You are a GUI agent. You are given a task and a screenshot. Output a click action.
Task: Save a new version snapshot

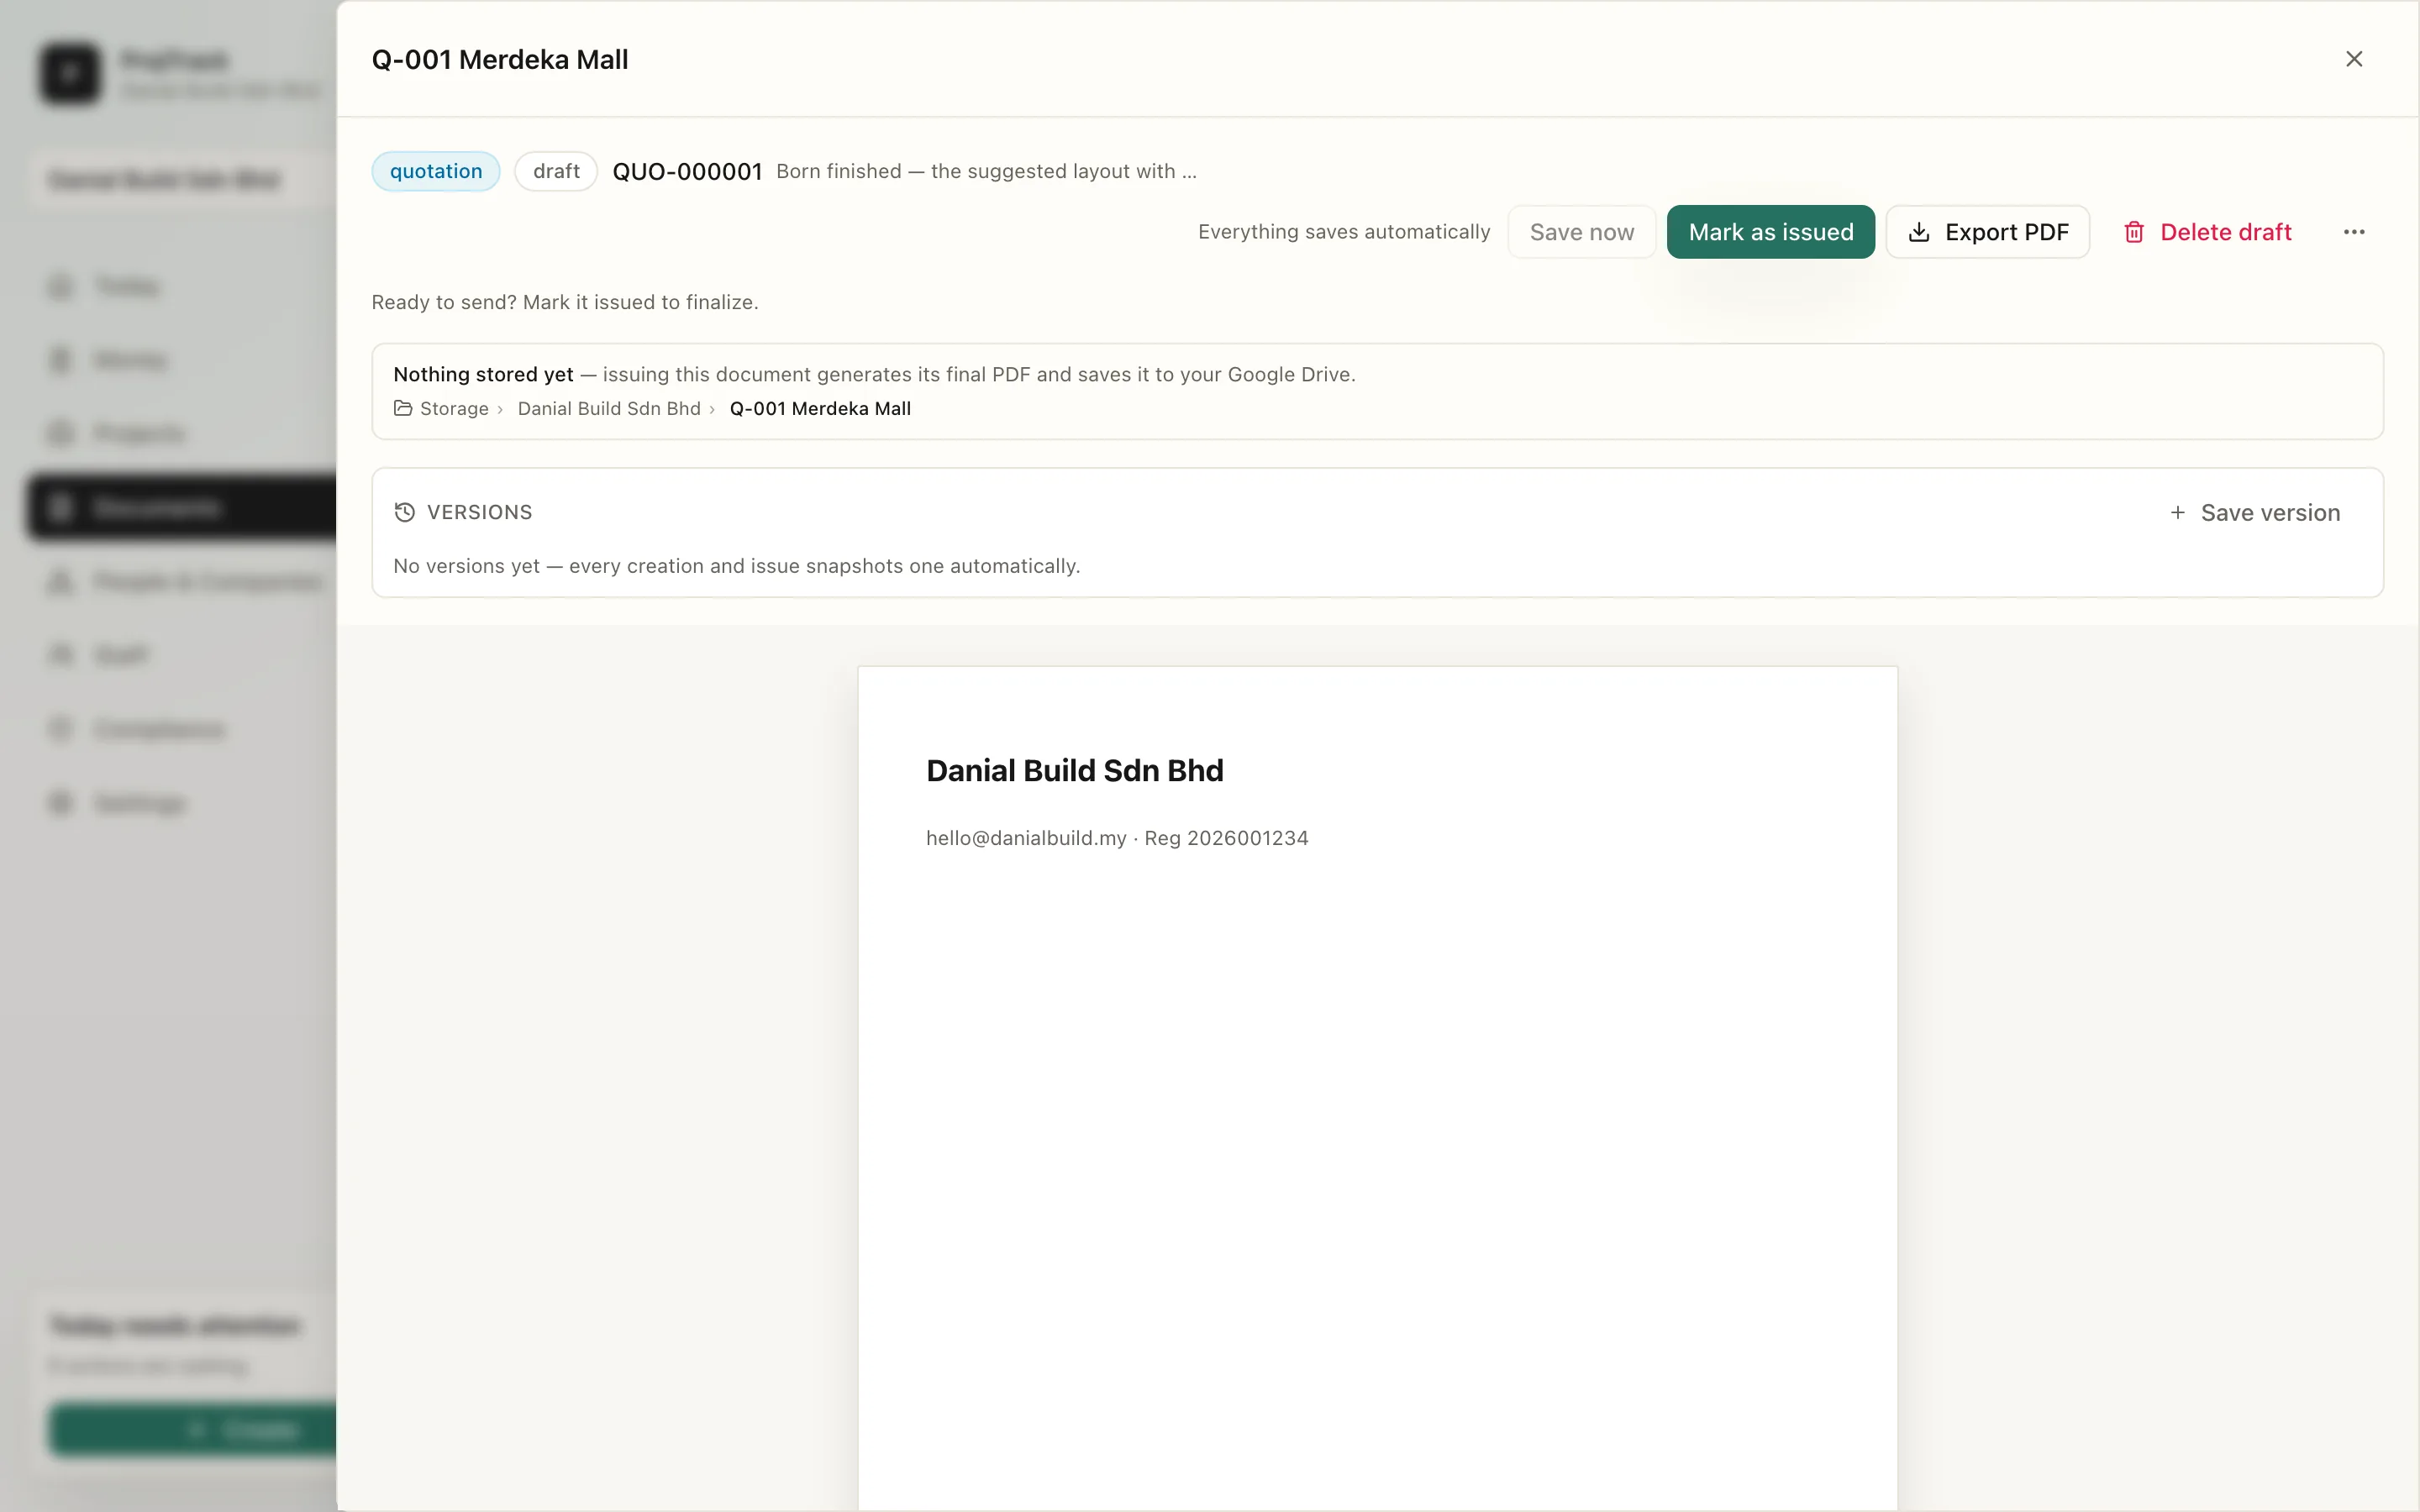2255,512
